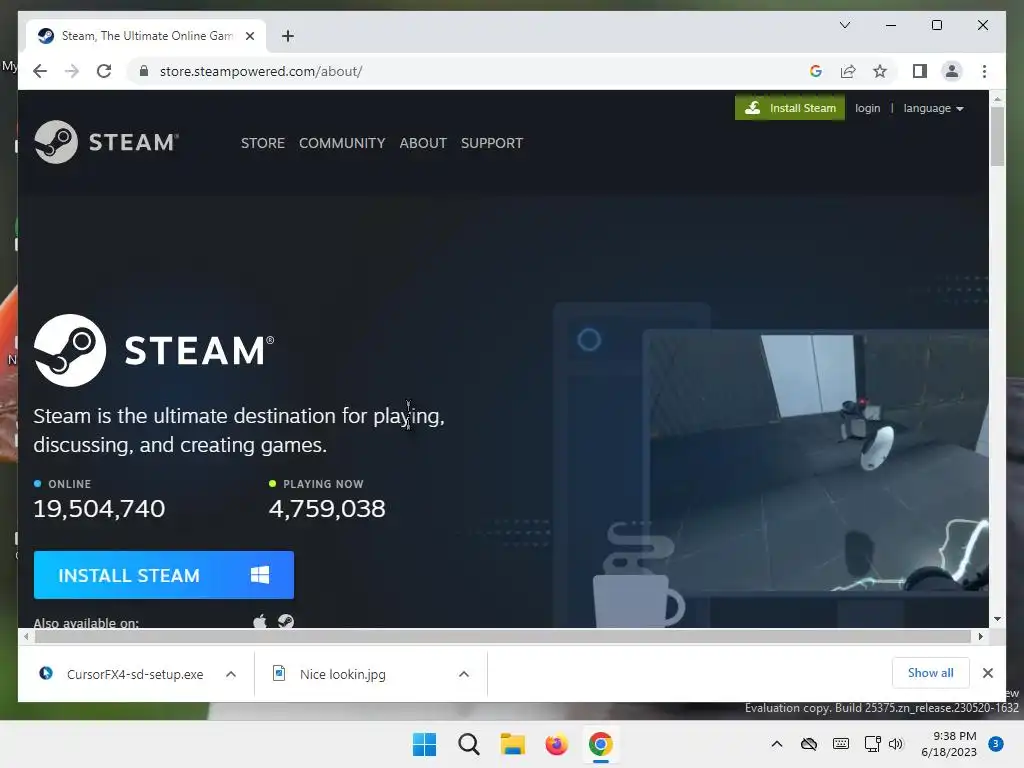Select the Steam, The Ultimate Online Game tab
This screenshot has width=1024, height=768.
point(146,36)
